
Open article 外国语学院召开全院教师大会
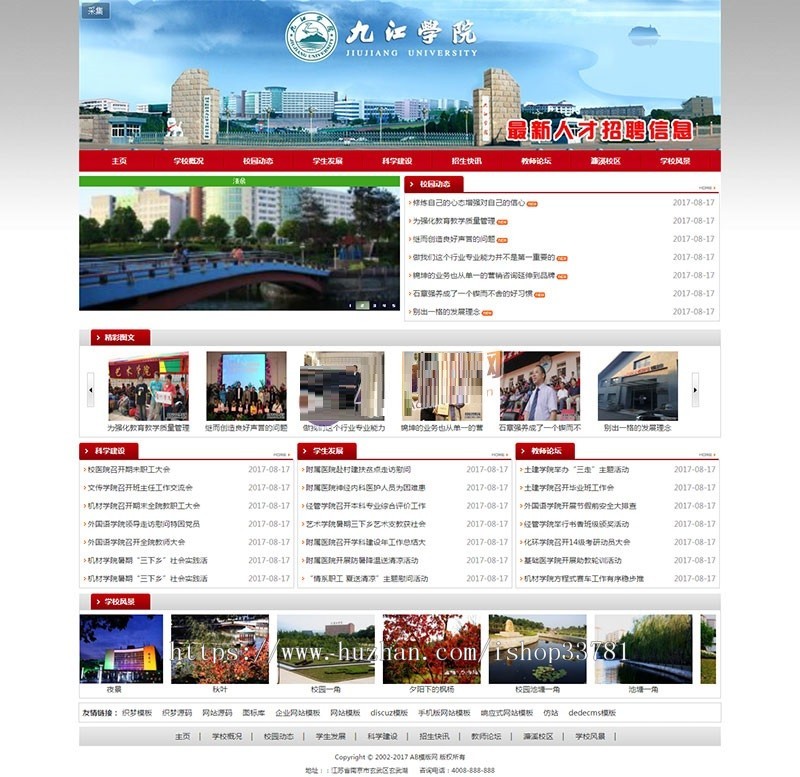(136, 542)
